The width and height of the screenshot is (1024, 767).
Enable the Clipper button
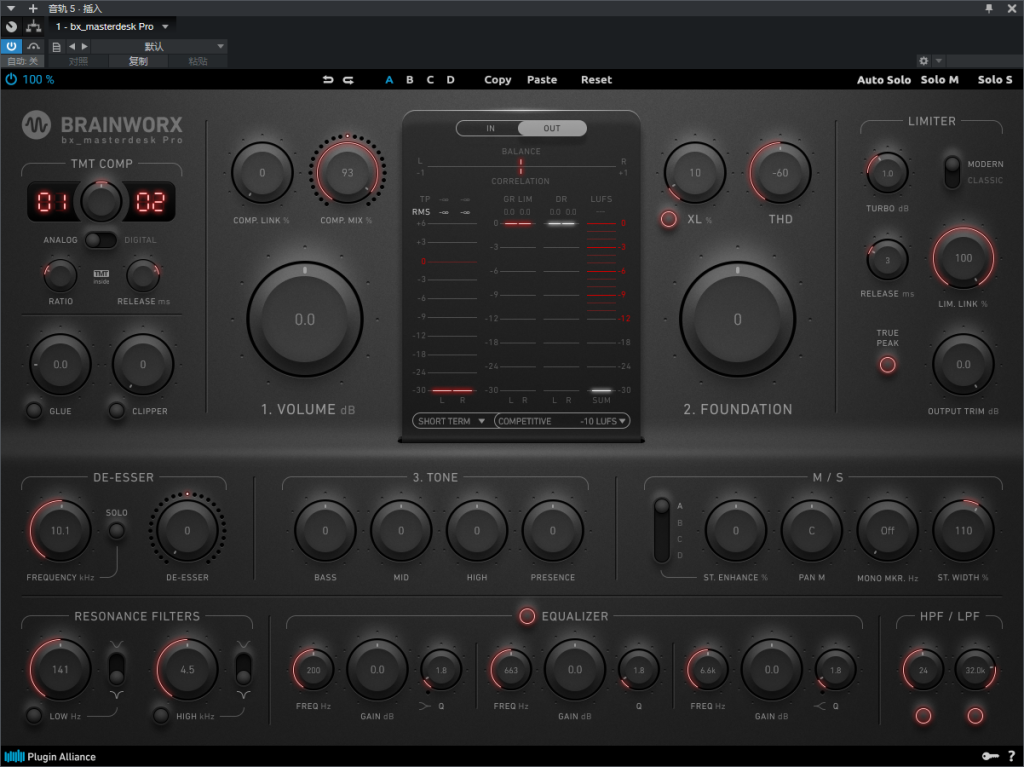pyautogui.click(x=116, y=411)
